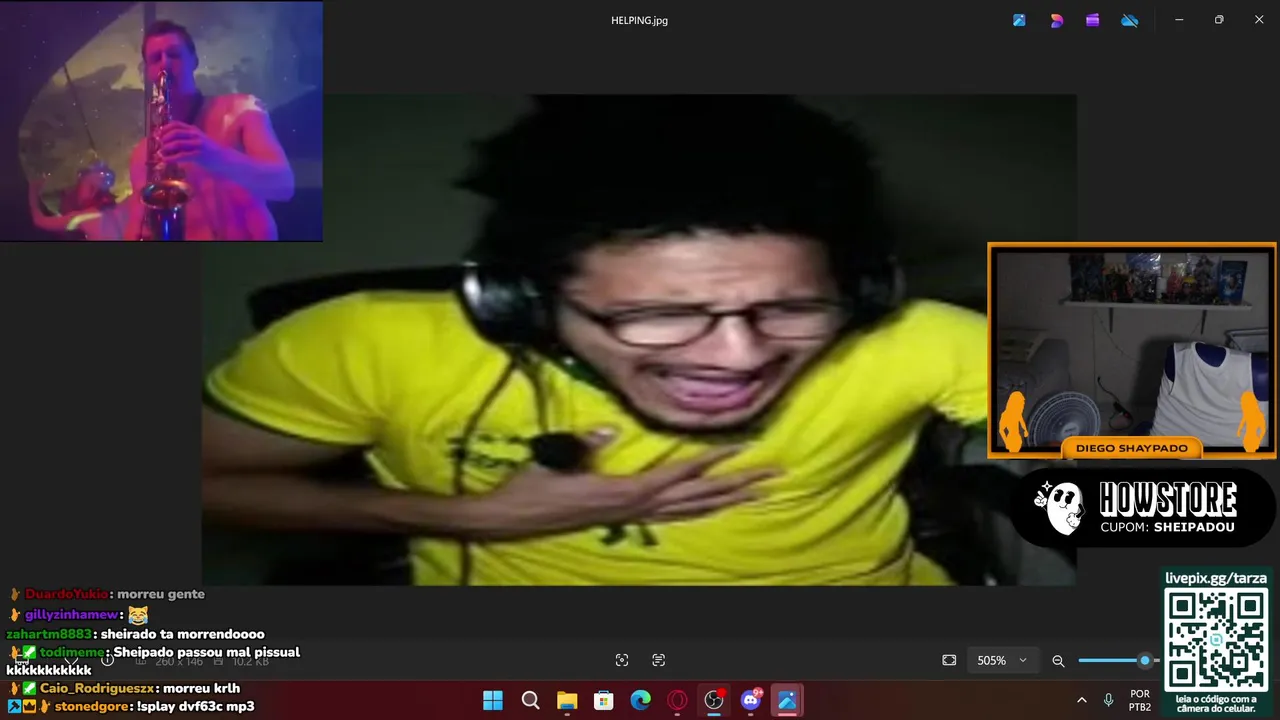Click chat username DuardoYukio
The image size is (1280, 720).
pos(66,594)
